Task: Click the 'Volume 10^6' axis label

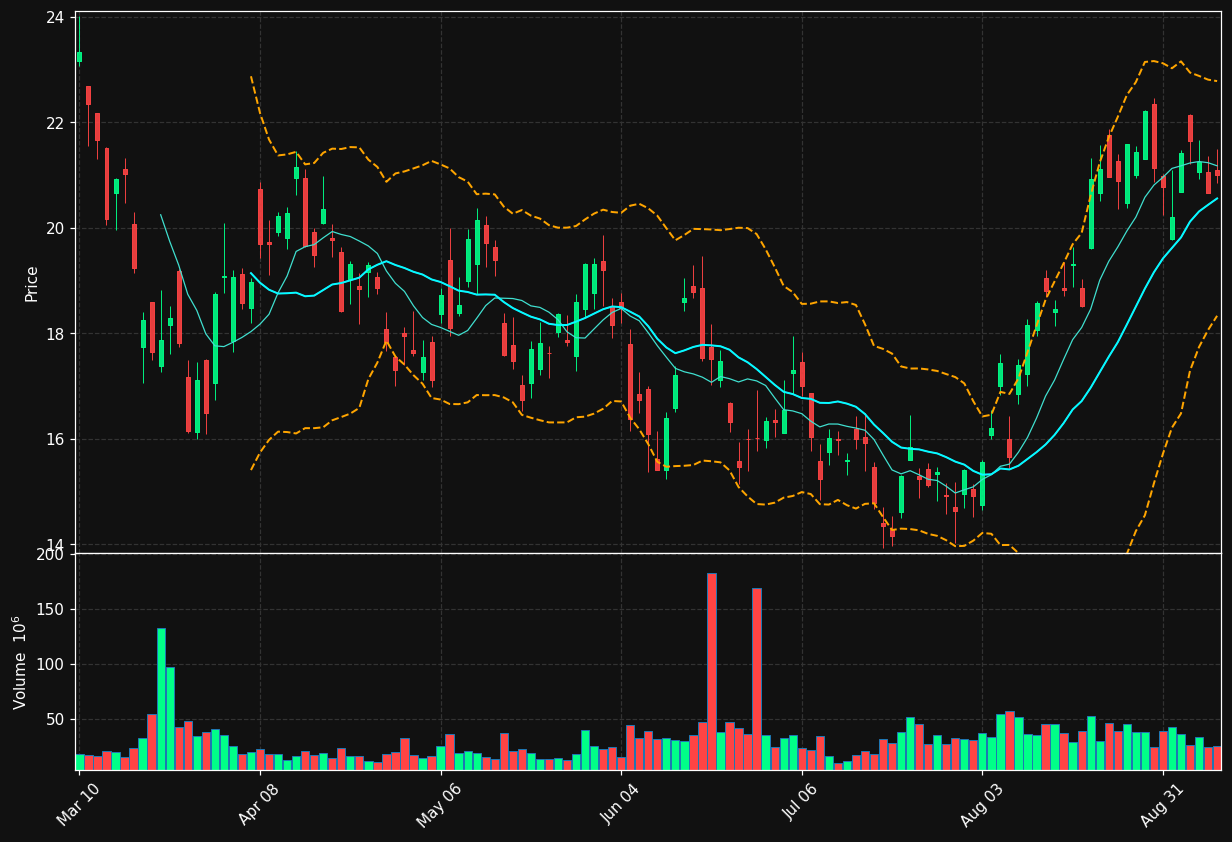Action: pos(20,662)
